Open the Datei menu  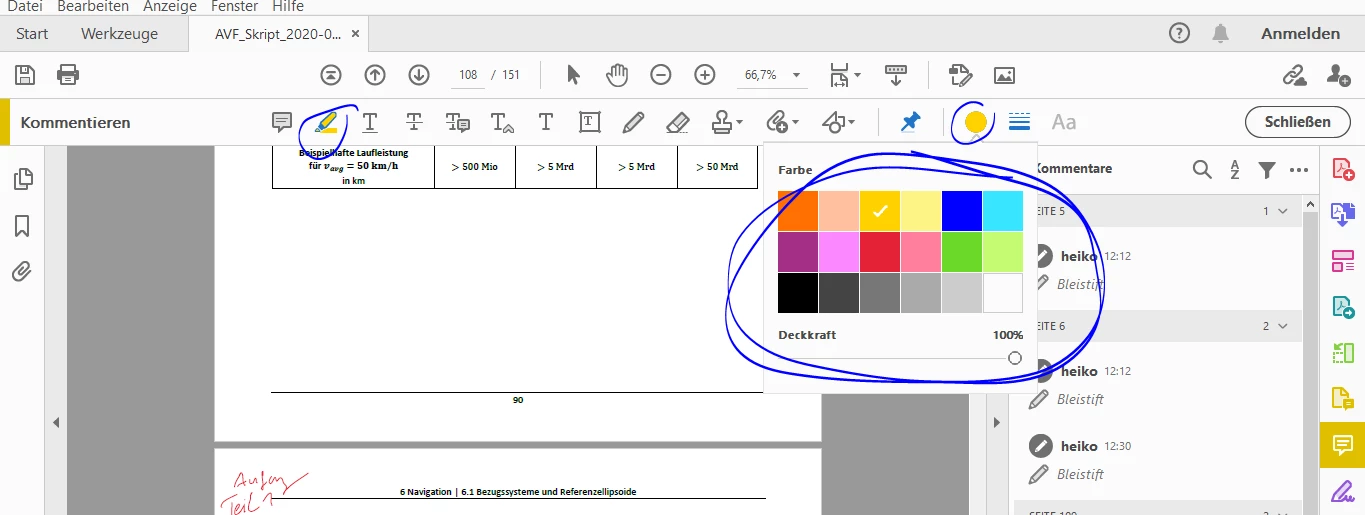point(25,6)
